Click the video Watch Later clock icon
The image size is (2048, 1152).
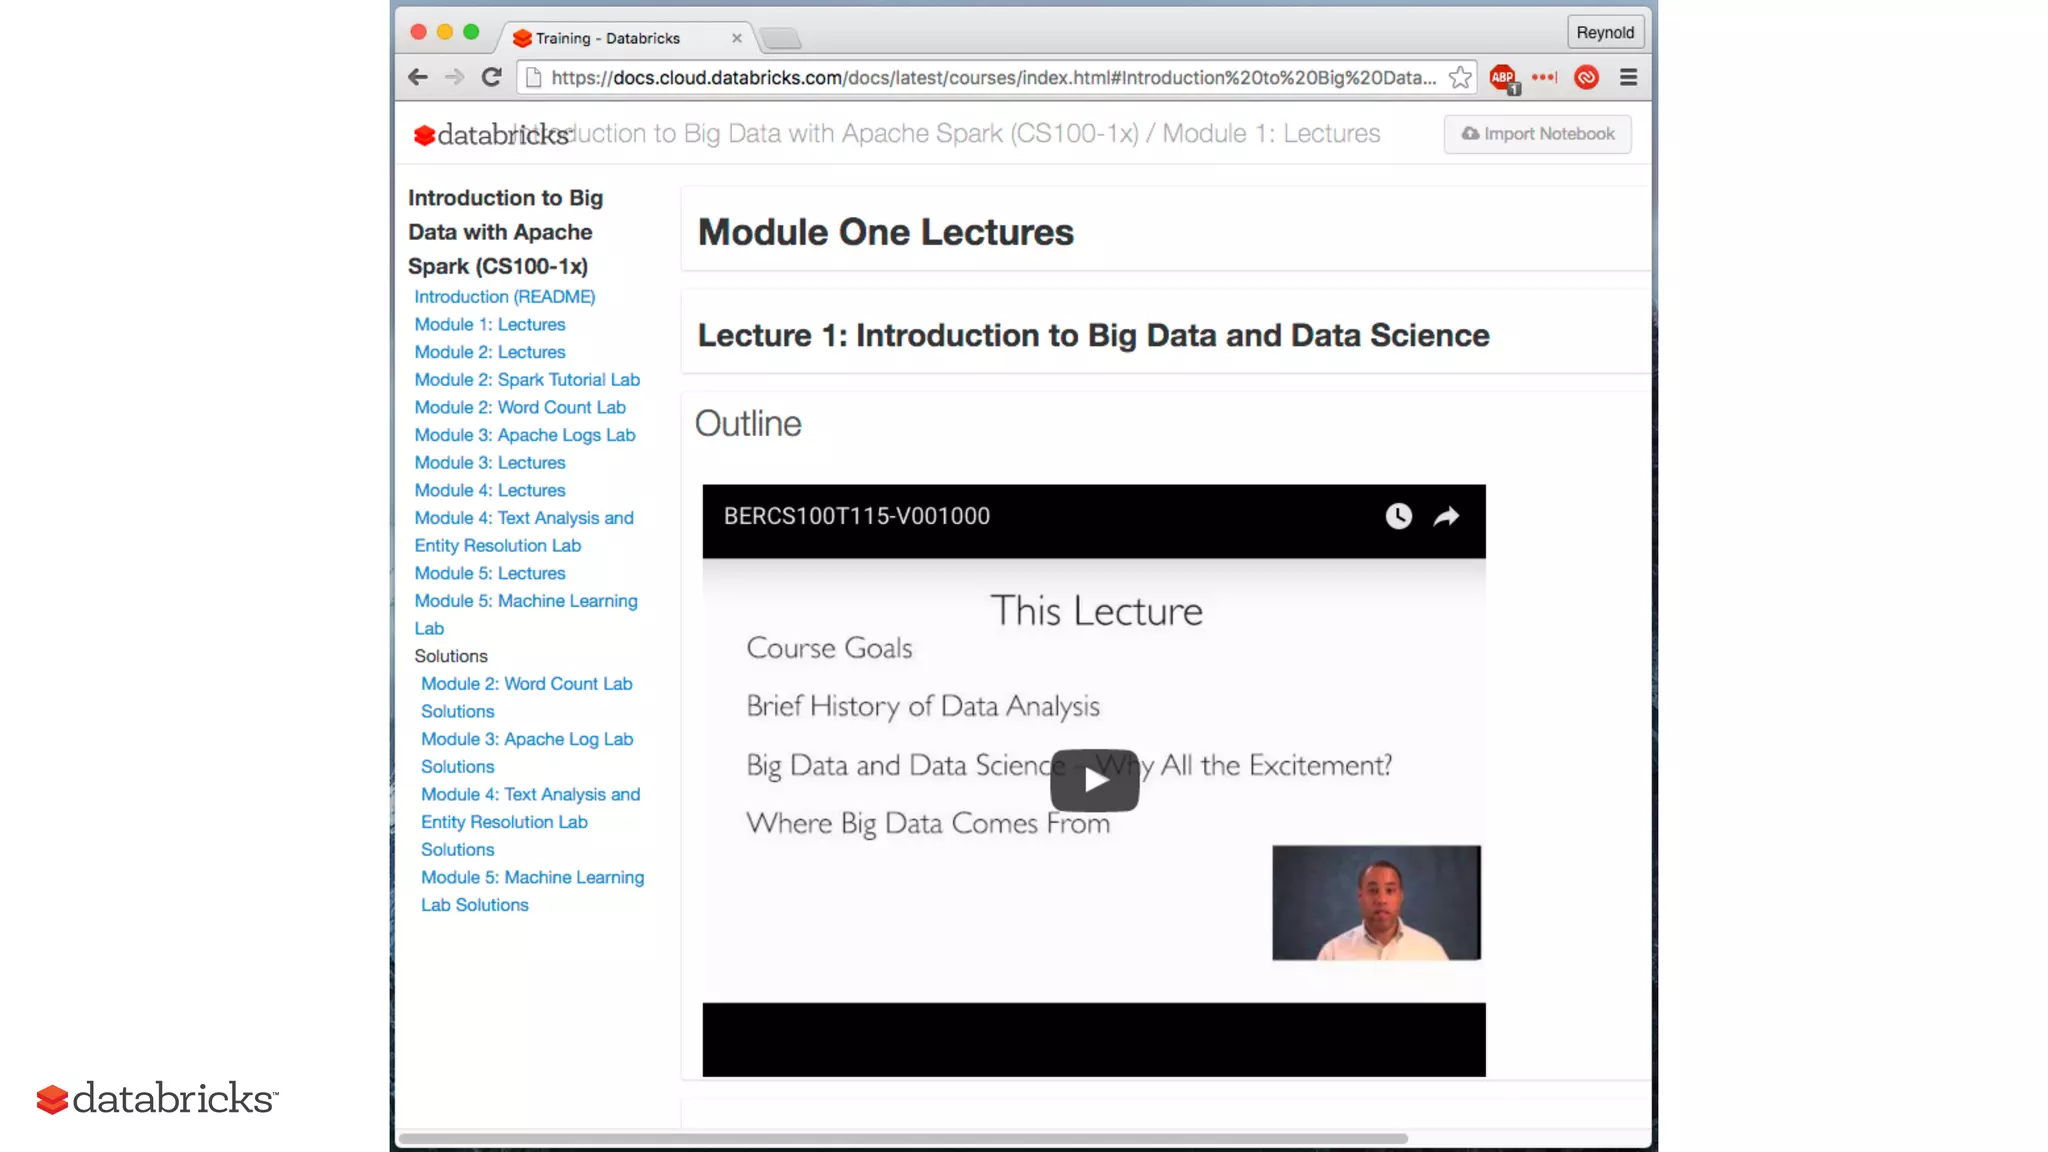[1398, 516]
